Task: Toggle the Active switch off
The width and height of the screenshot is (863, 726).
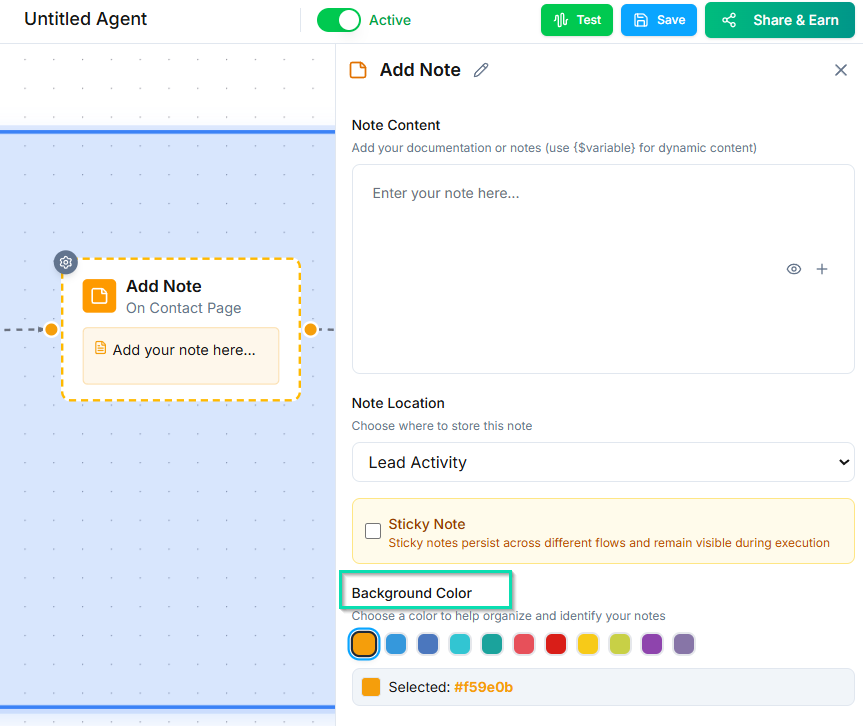Action: (x=339, y=20)
